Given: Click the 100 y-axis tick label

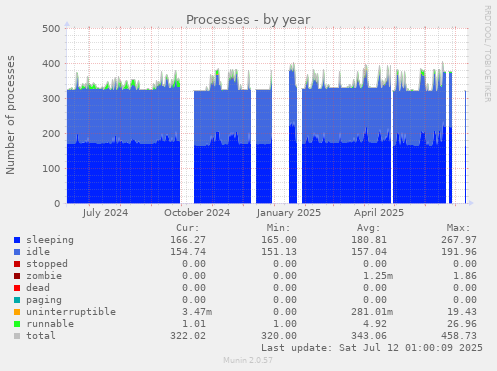Looking at the screenshot, I should pyautogui.click(x=51, y=168).
